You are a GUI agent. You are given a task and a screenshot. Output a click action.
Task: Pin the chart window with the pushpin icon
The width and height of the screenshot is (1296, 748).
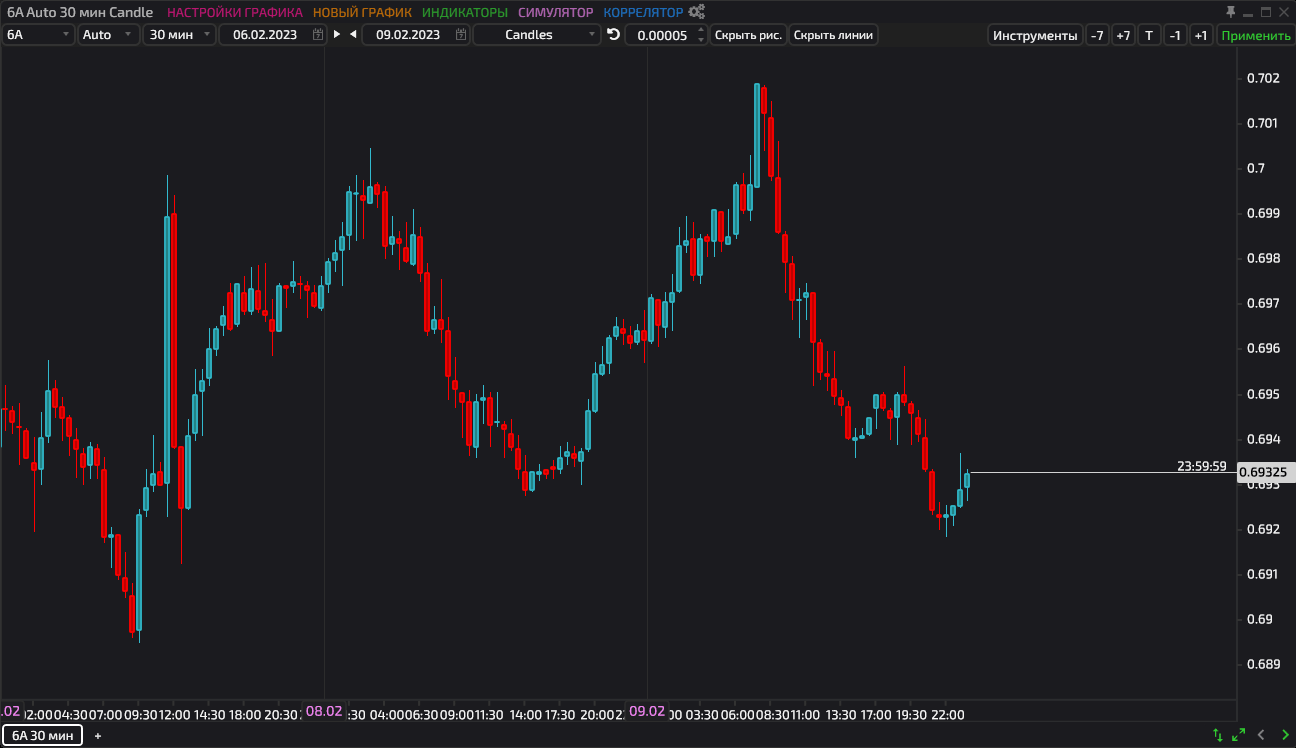click(x=1231, y=12)
